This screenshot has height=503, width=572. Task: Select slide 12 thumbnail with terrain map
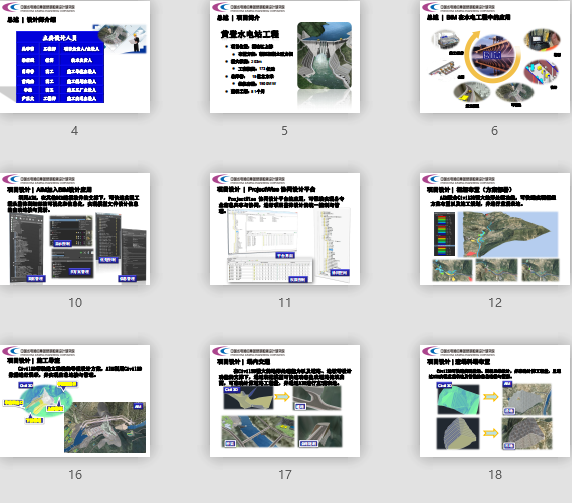[x=495, y=229]
